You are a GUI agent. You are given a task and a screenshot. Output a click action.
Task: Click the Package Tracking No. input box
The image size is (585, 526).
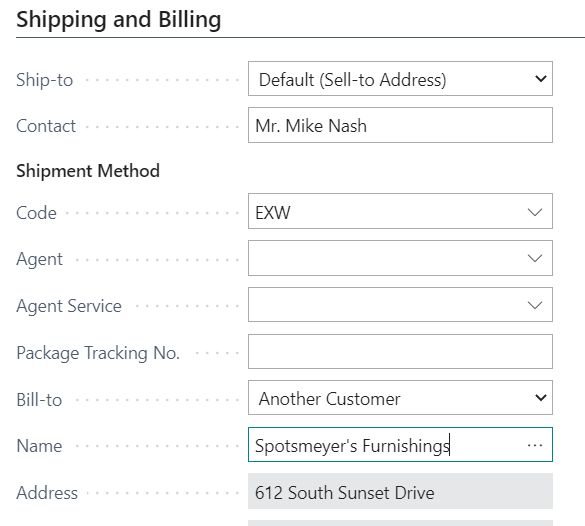pyautogui.click(x=400, y=351)
